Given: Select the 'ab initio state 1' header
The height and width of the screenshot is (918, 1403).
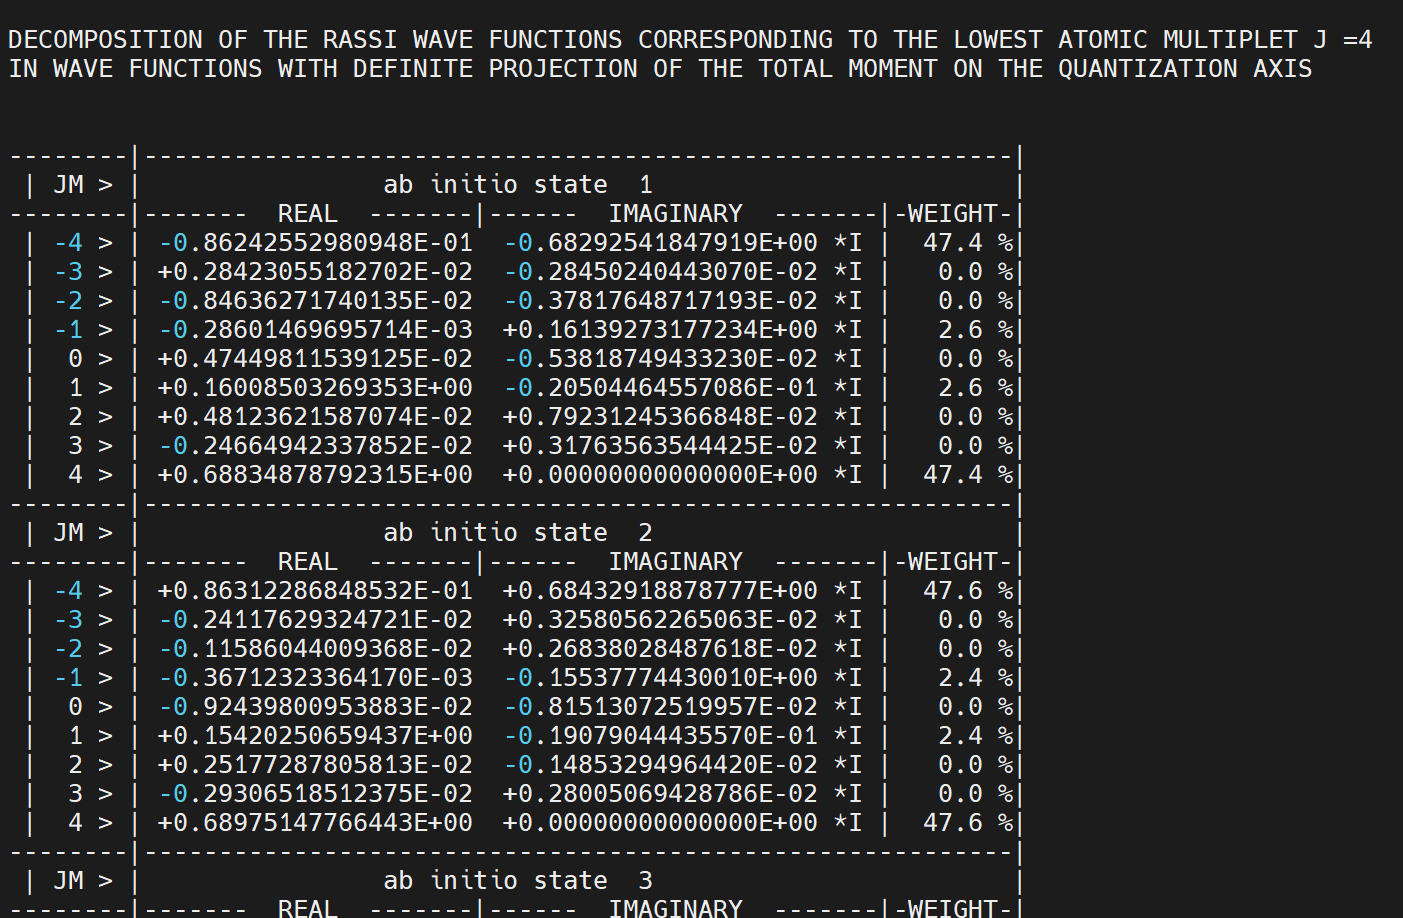Looking at the screenshot, I should tap(517, 185).
